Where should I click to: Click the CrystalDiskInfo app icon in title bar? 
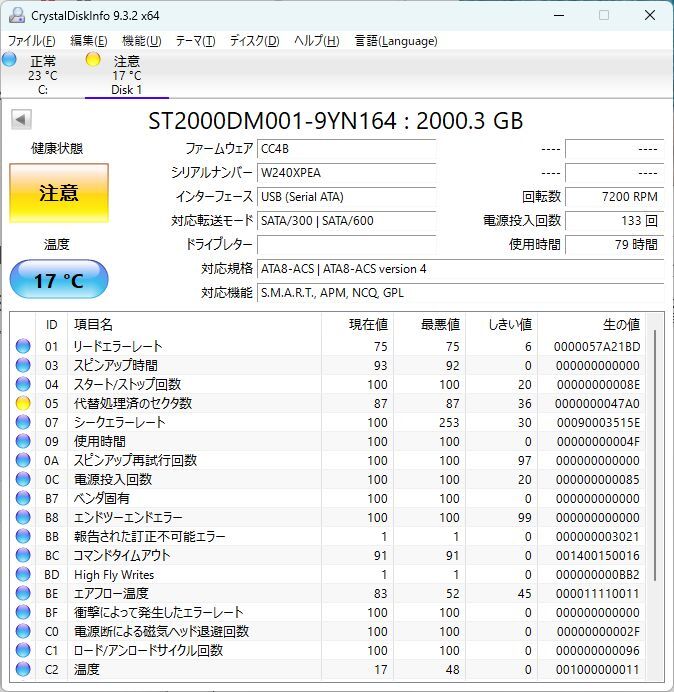17,15
